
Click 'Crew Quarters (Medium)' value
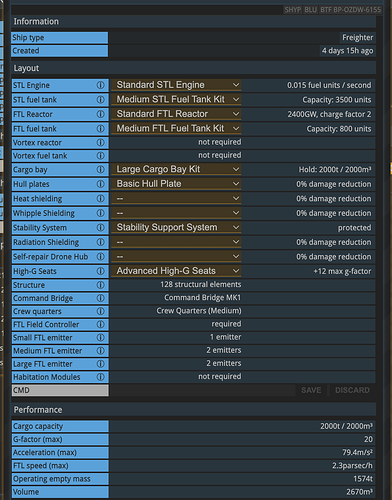click(199, 311)
